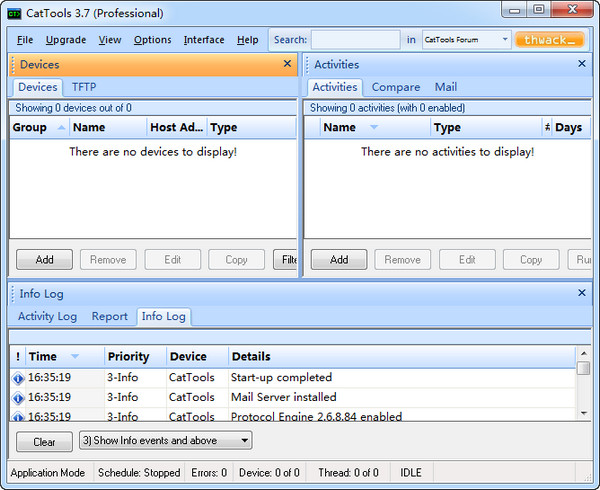This screenshot has width=600, height=490.
Task: Open the Options menu
Action: 152,40
